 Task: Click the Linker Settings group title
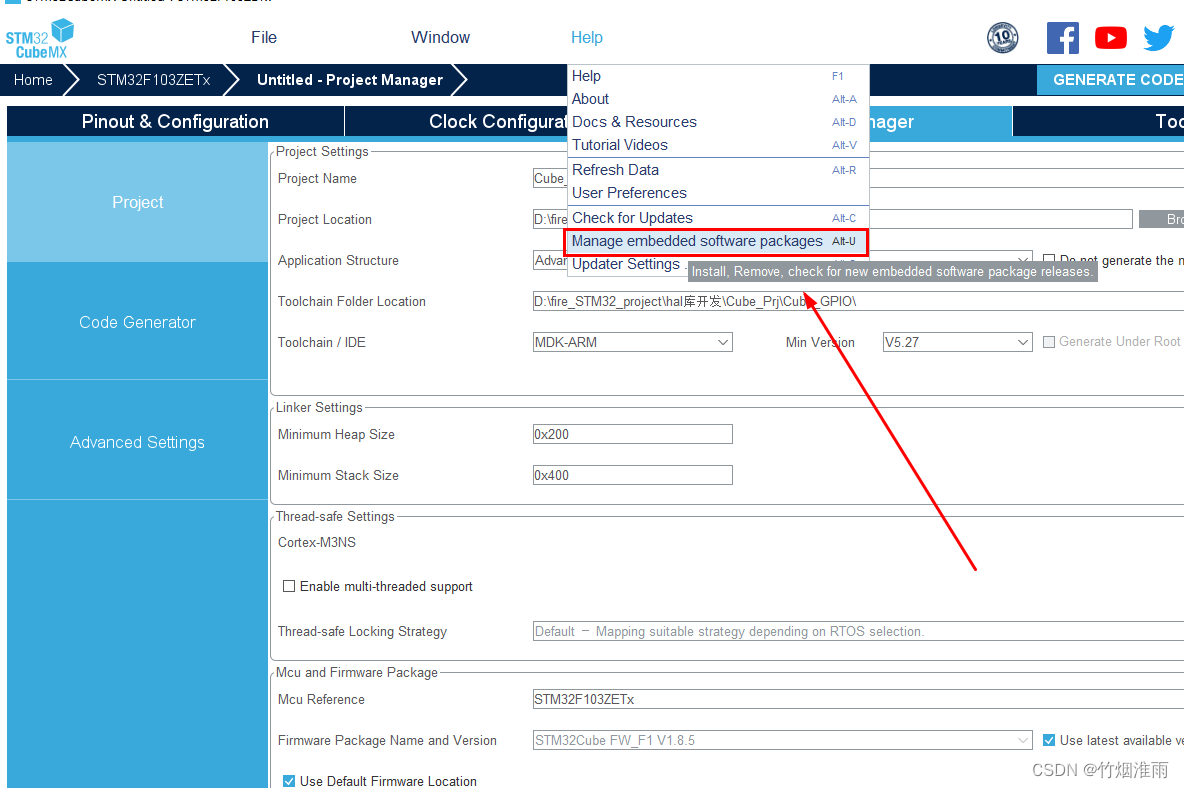point(319,408)
